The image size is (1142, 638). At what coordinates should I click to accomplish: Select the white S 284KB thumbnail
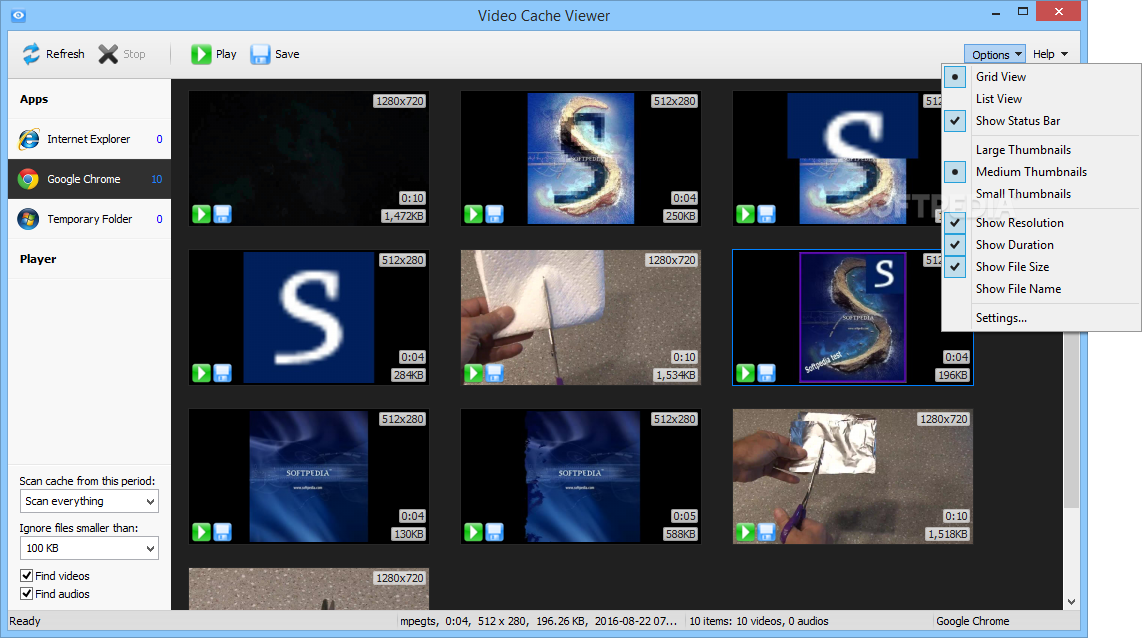[309, 318]
